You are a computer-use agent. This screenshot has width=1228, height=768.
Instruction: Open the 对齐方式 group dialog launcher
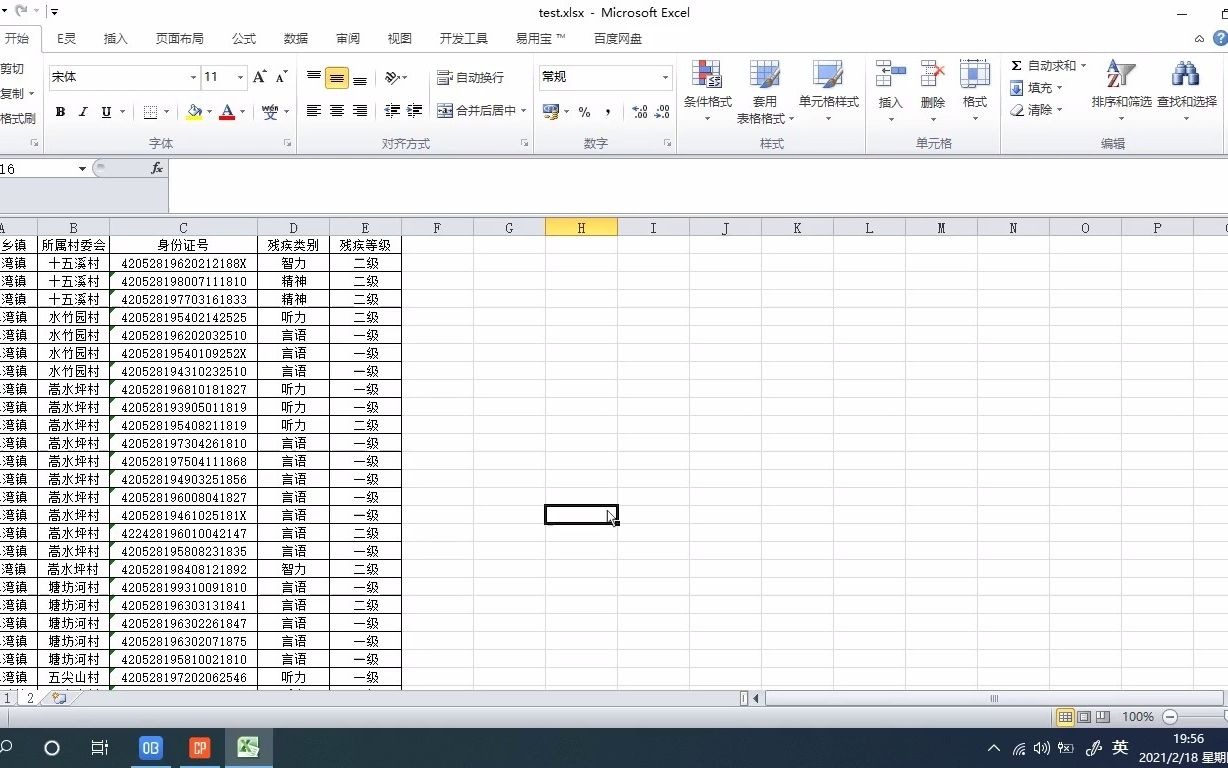tap(524, 144)
